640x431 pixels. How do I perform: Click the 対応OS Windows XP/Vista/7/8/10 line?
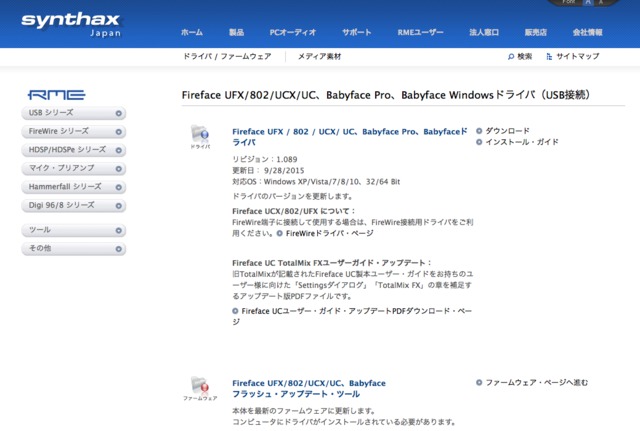pyautogui.click(x=316, y=182)
